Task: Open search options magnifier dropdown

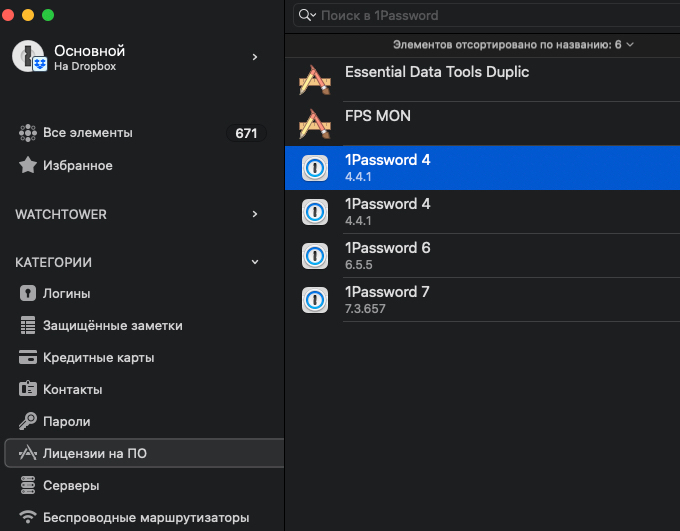Action: 307,15
